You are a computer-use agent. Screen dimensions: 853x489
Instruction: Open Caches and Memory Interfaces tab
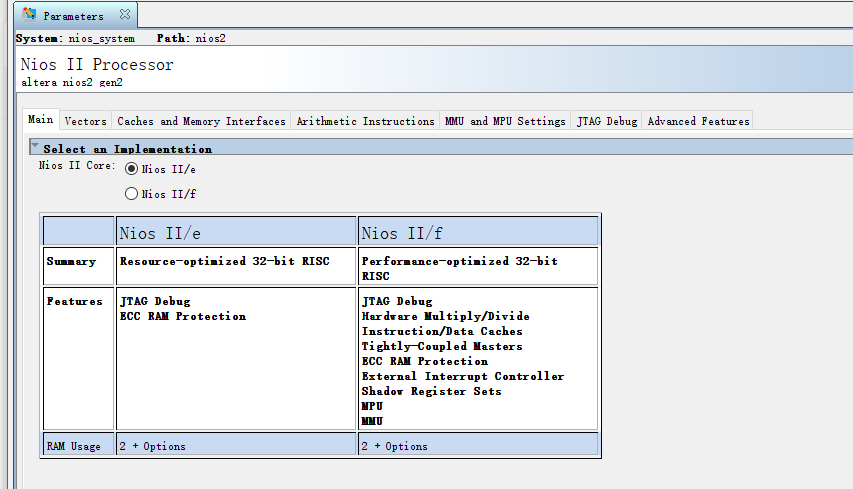point(201,121)
